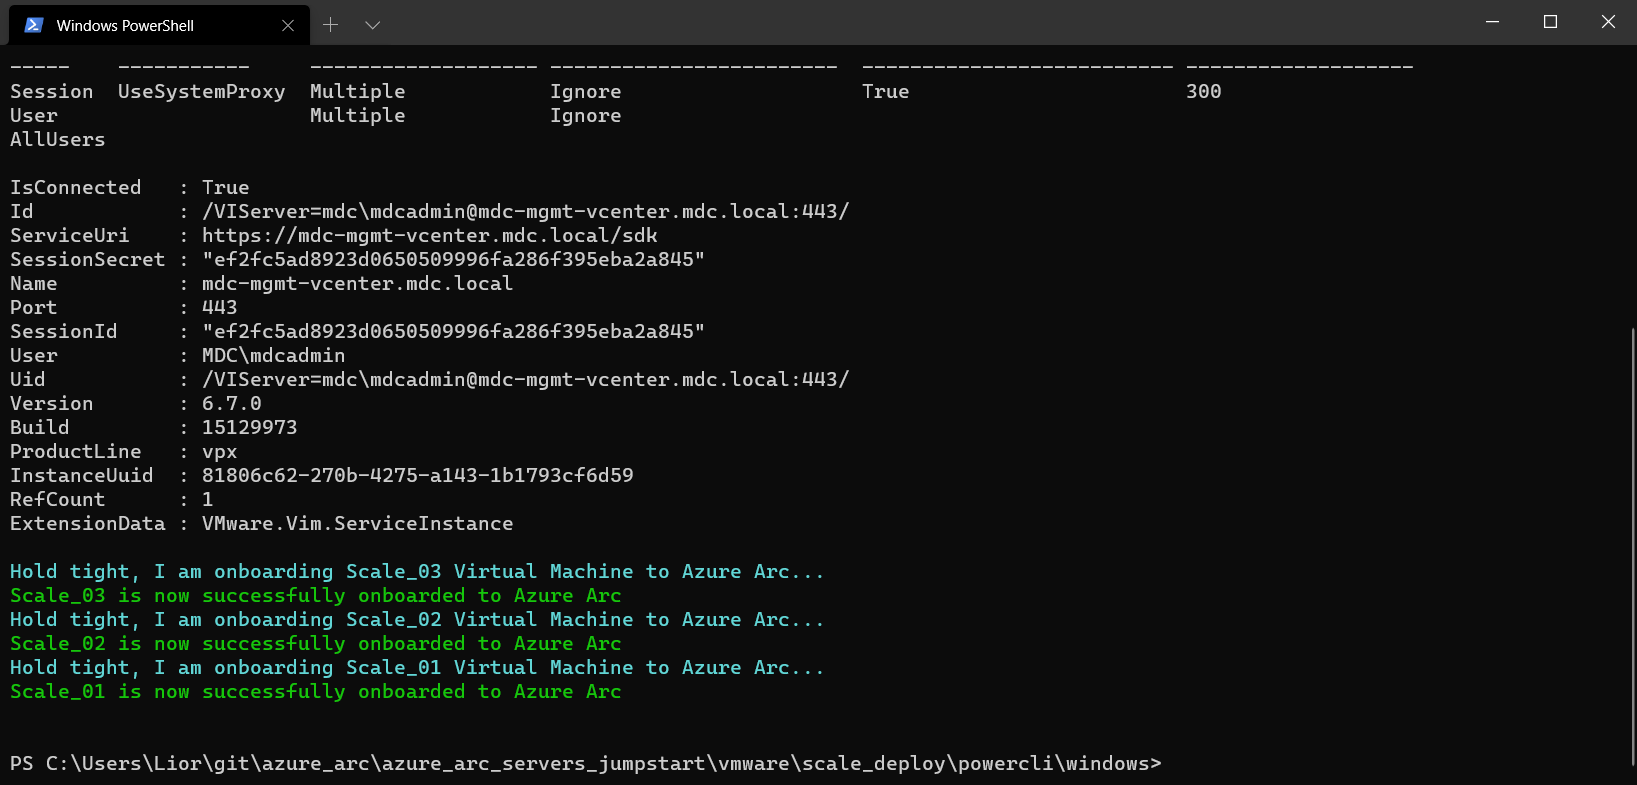Image resolution: width=1637 pixels, height=785 pixels.
Task: Click the SessionId hash value
Action: pos(453,332)
